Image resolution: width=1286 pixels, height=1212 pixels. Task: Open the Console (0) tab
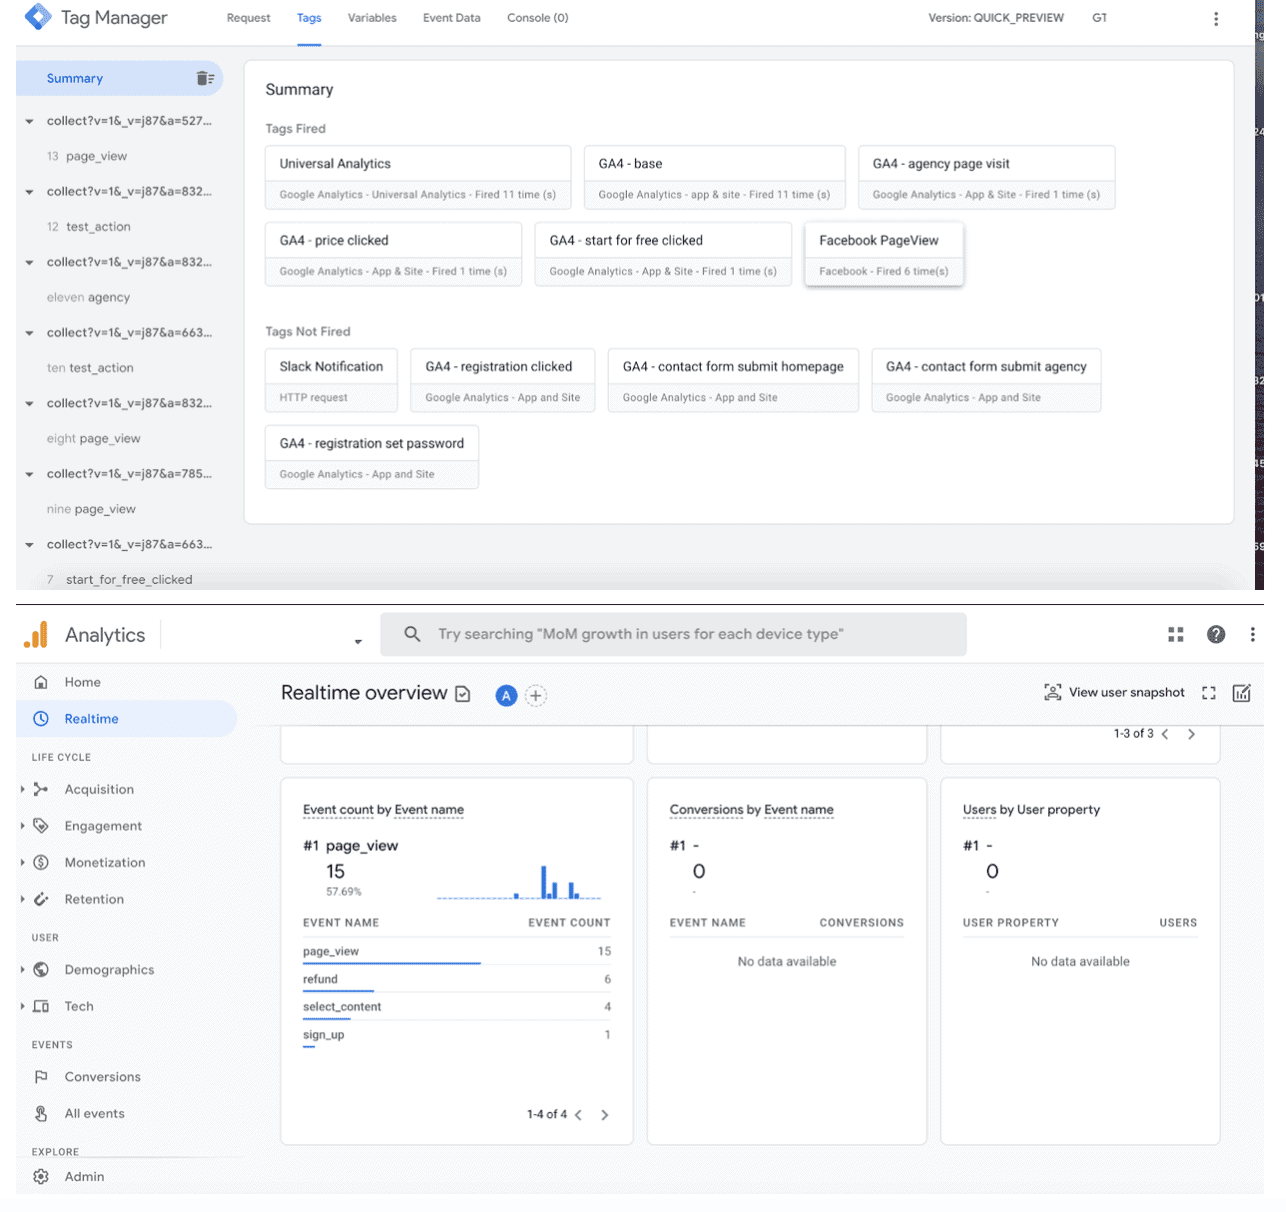pos(537,18)
